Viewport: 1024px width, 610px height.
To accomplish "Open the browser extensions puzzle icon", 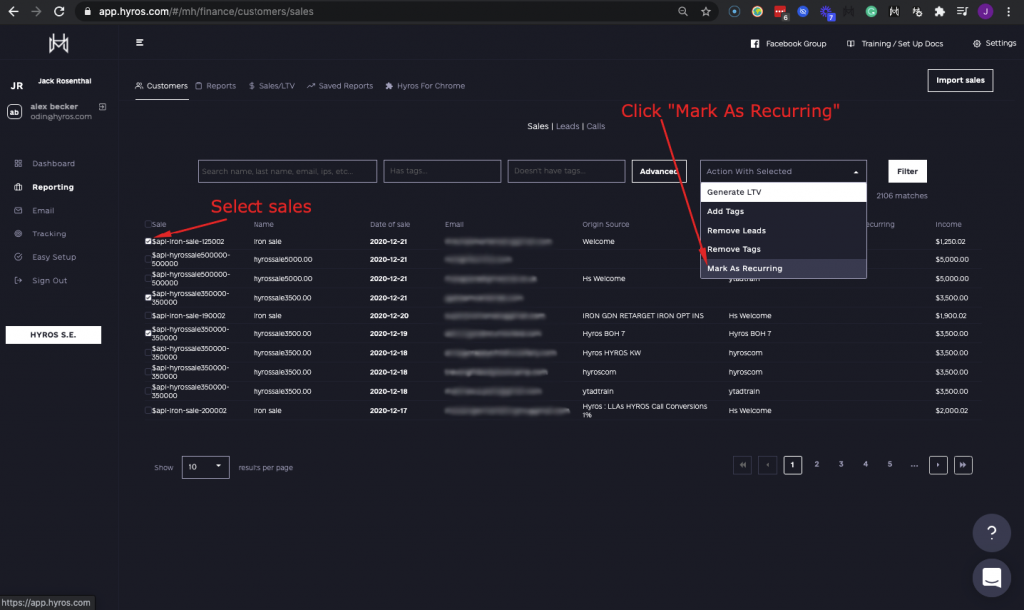I will [939, 11].
